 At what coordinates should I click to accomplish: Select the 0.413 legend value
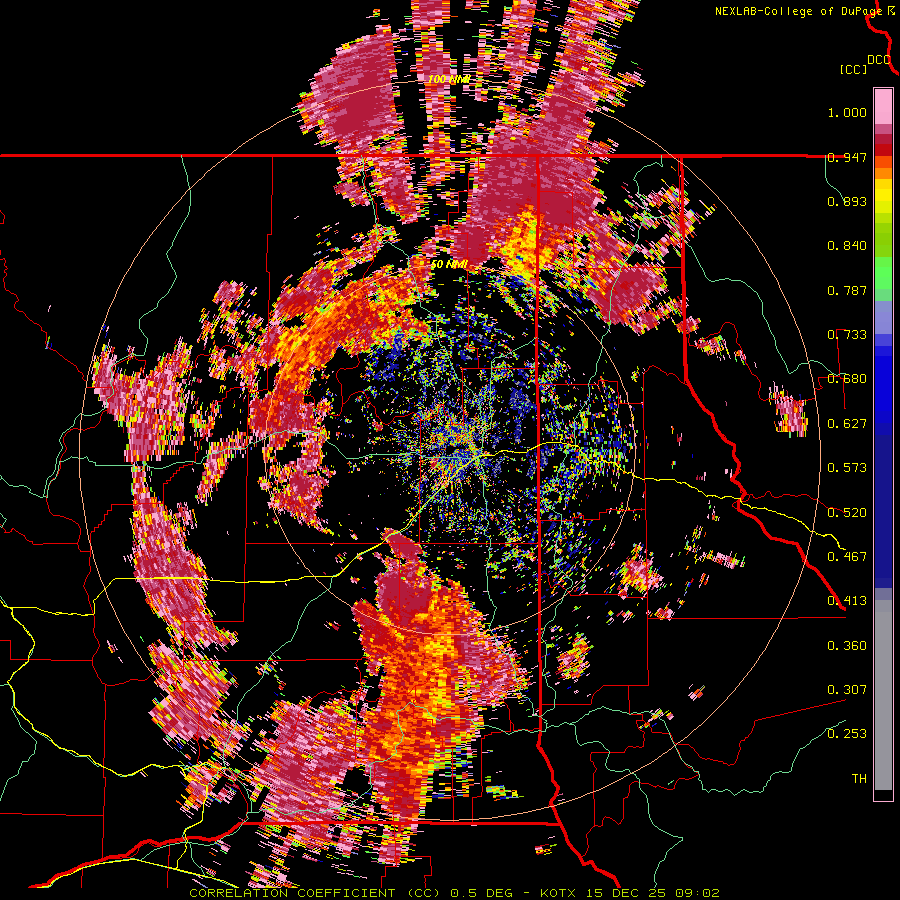(x=847, y=601)
